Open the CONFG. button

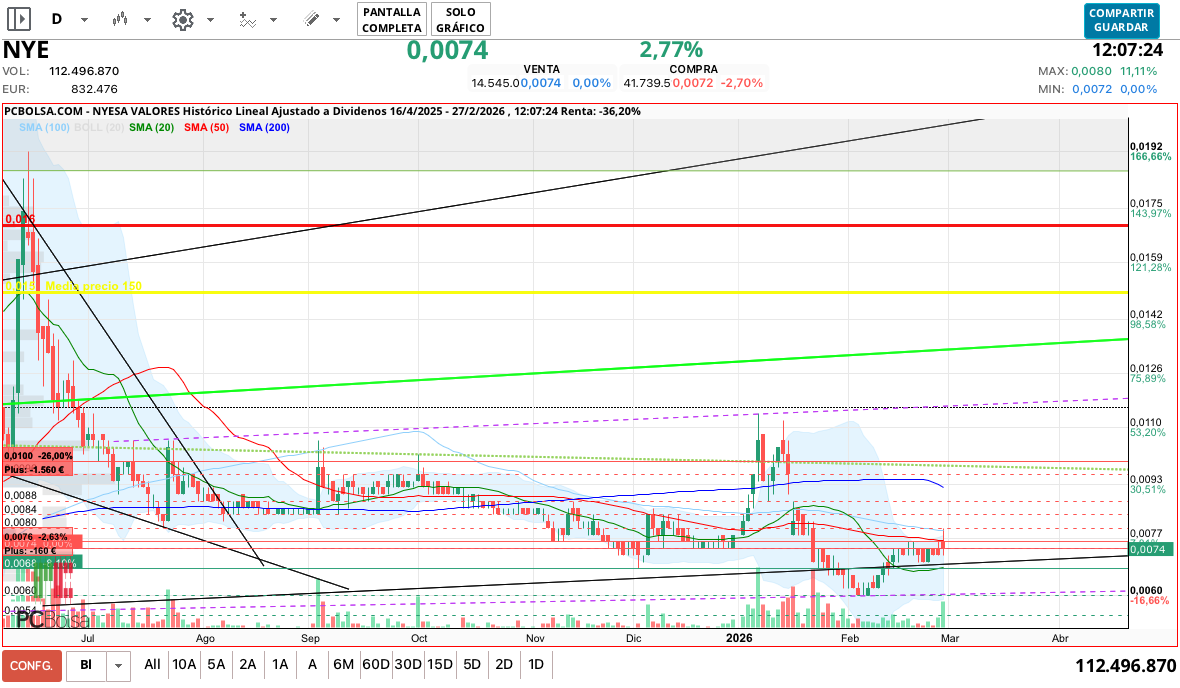(32, 665)
